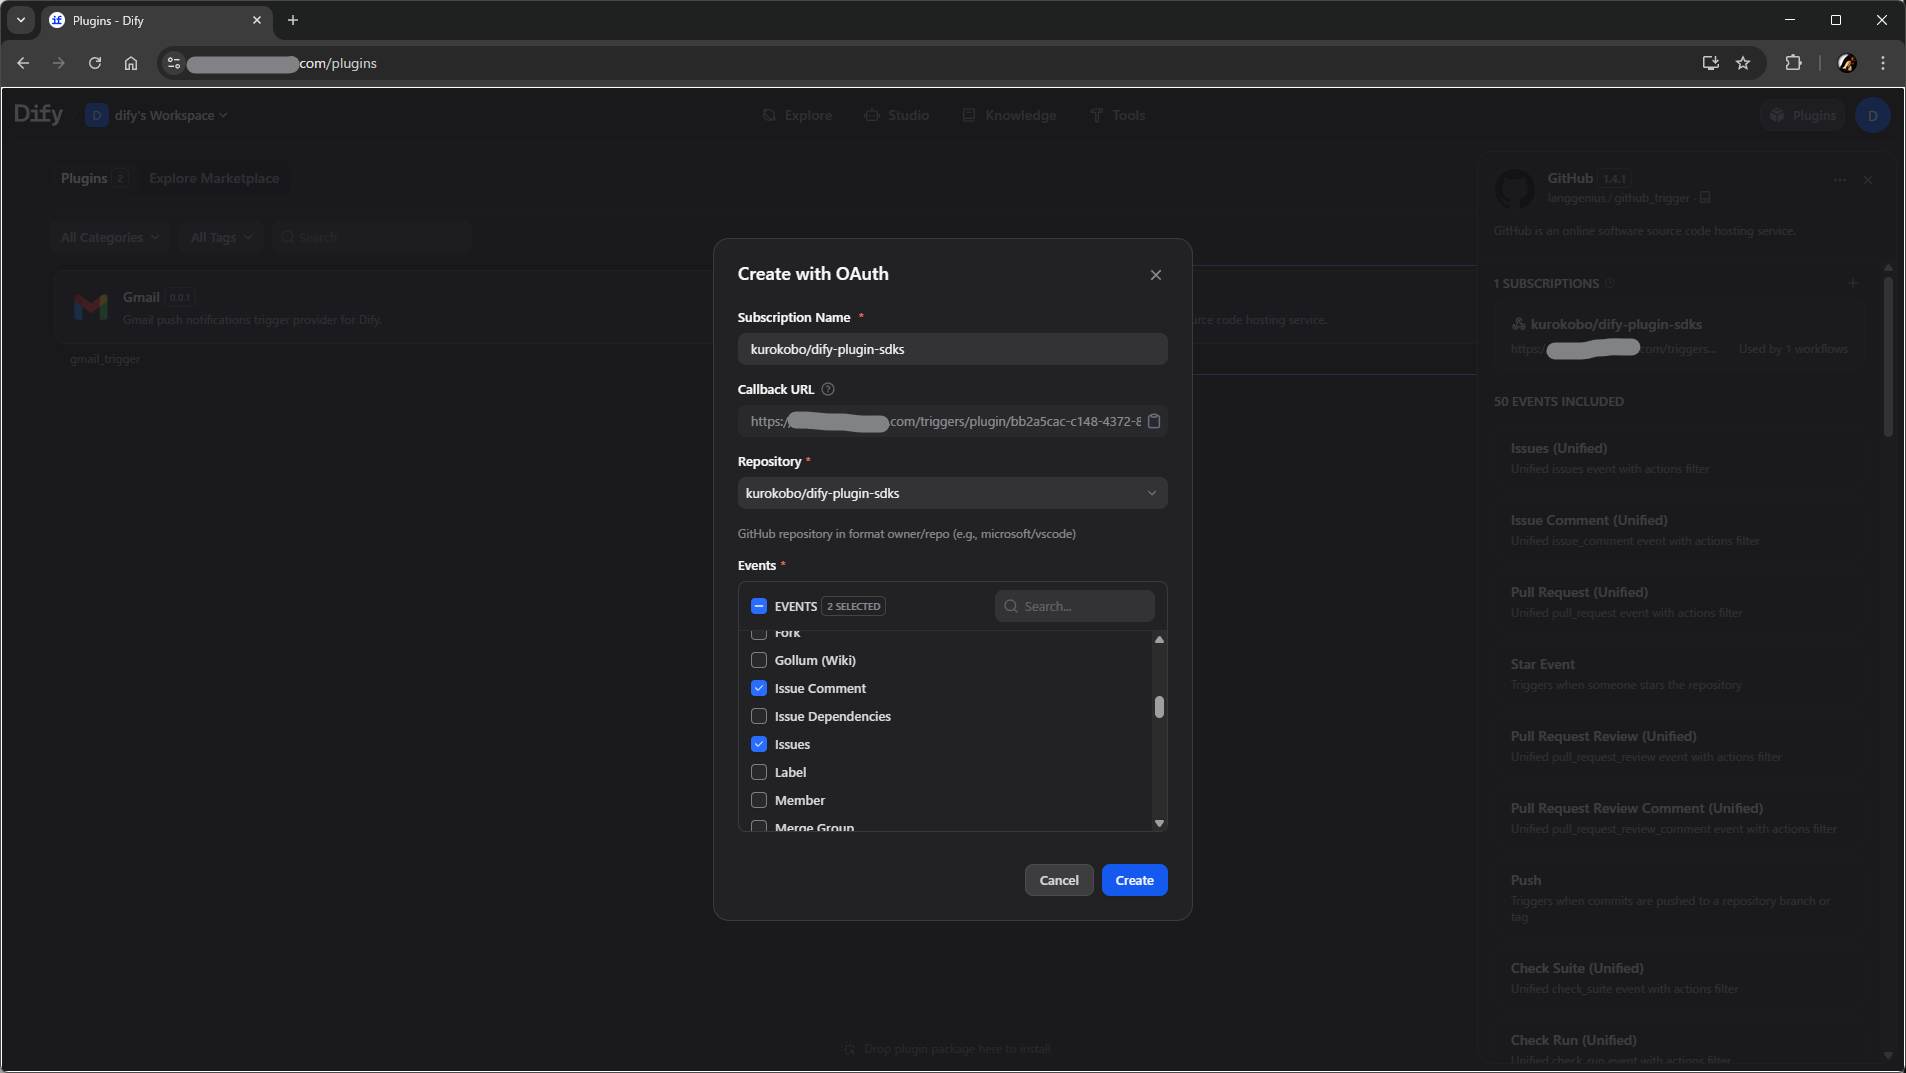Image resolution: width=1906 pixels, height=1073 pixels.
Task: Bookmark this page with star icon
Action: pos(1743,63)
